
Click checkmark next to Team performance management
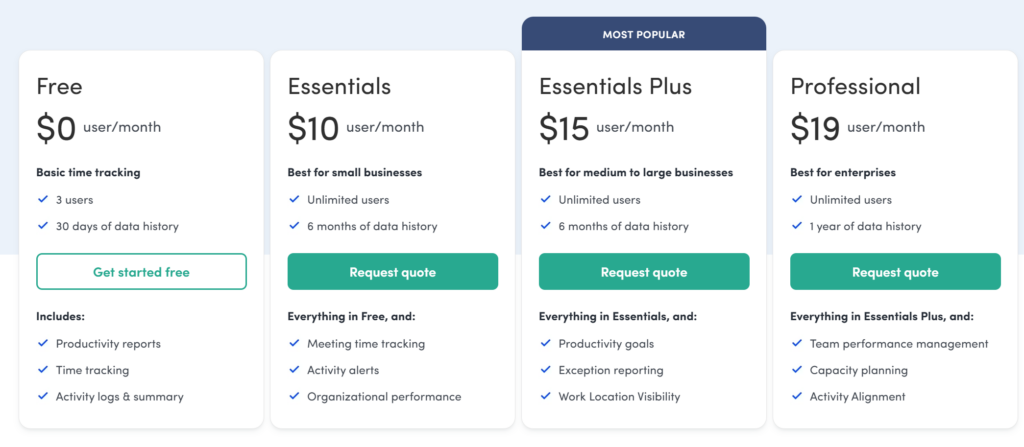(x=796, y=344)
